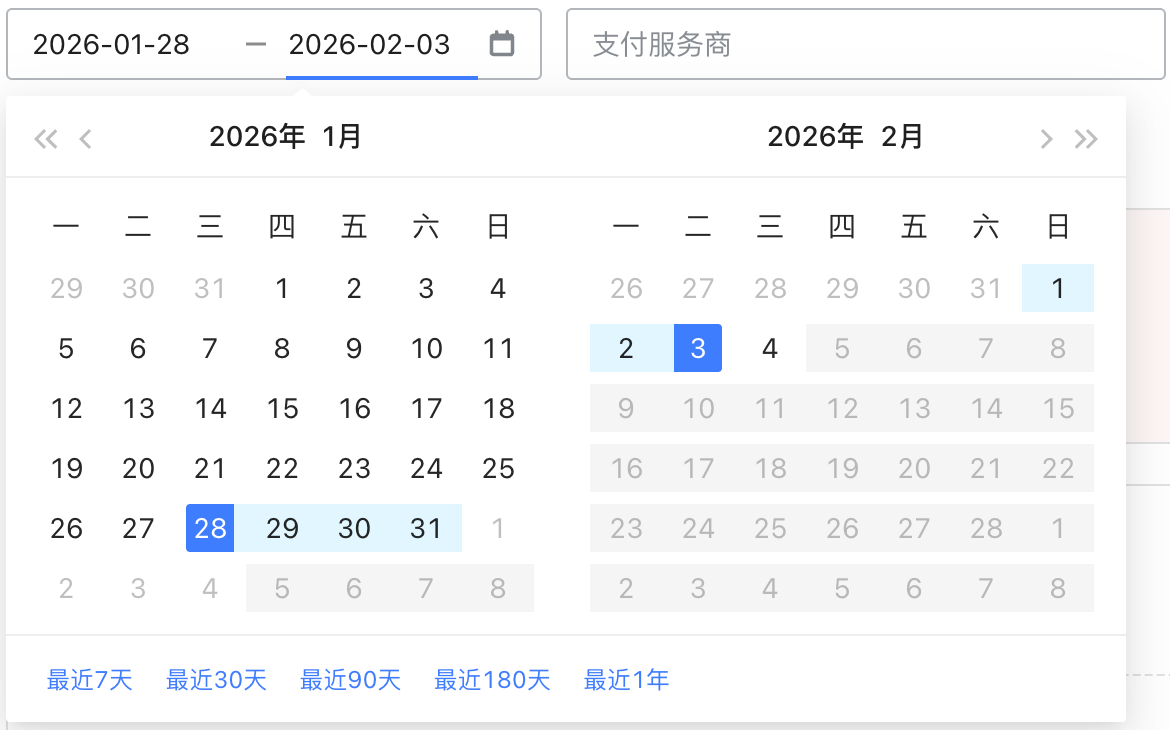The height and width of the screenshot is (730, 1170).
Task: Select February 4 in the right calendar
Action: click(x=770, y=348)
